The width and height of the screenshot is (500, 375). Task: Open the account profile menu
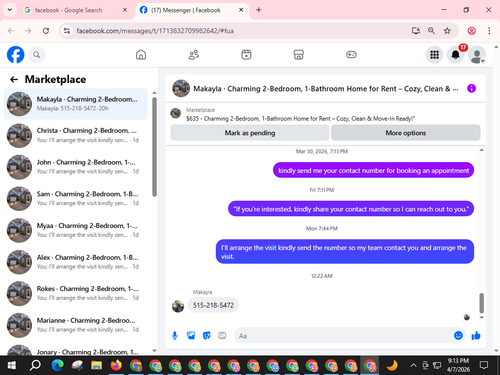(477, 55)
